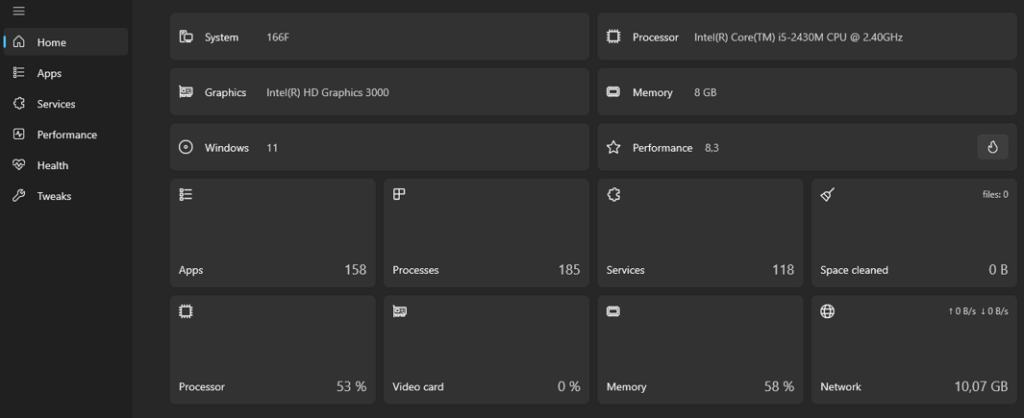The image size is (1024, 418).
Task: Click the Home house icon
Action: pos(19,42)
